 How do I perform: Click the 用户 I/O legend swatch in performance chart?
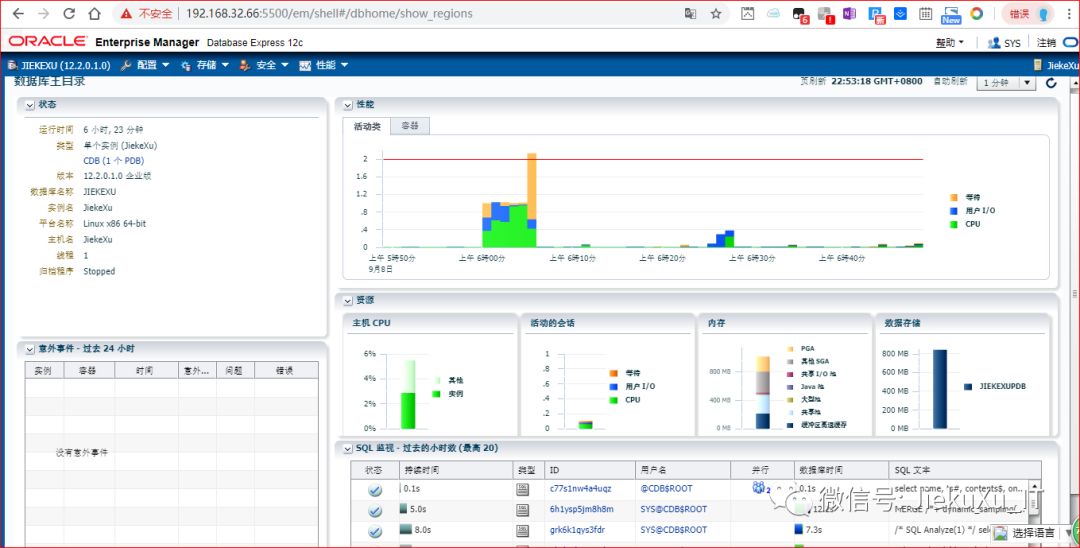click(954, 211)
